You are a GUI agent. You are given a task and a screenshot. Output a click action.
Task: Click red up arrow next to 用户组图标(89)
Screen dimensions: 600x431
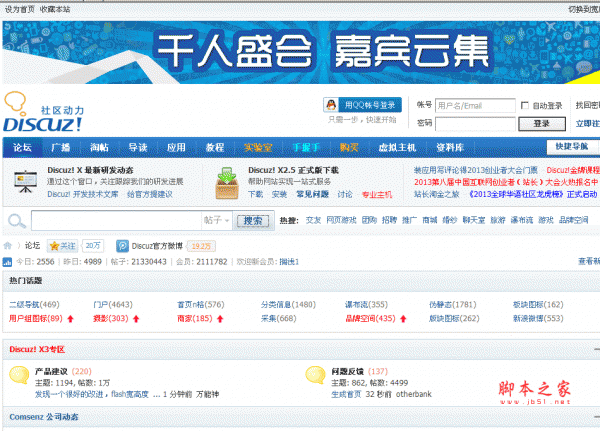[x=70, y=319]
